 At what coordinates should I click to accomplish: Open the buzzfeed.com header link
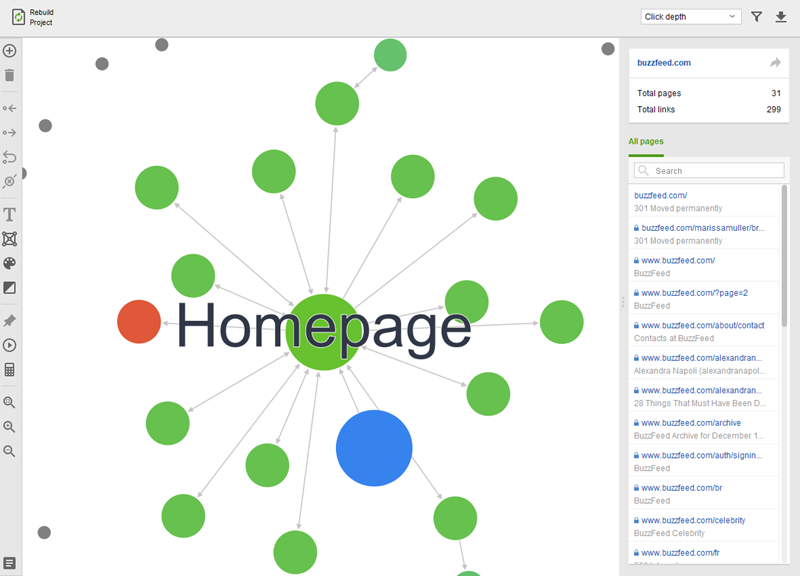pos(664,63)
